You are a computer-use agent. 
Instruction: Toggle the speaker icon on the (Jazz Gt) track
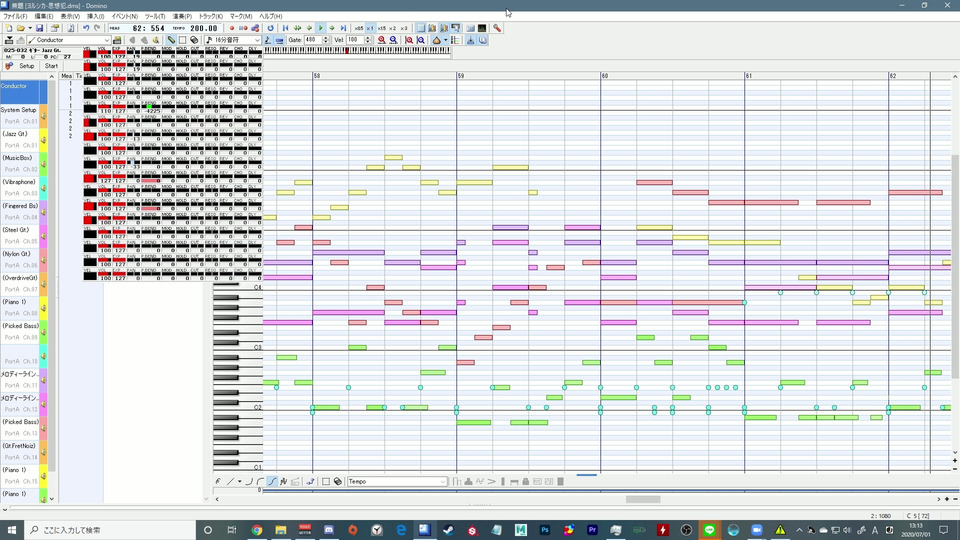click(43, 140)
